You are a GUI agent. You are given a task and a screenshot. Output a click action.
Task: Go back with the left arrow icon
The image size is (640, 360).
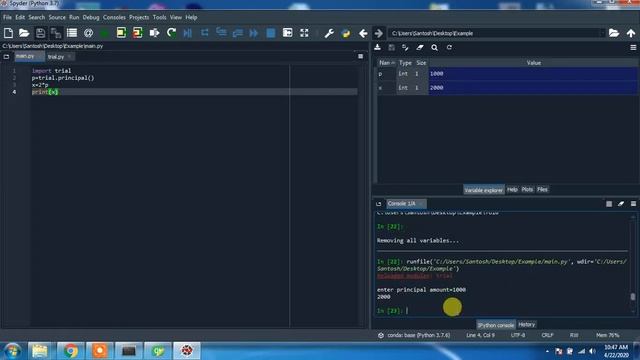pyautogui.click(x=363, y=33)
